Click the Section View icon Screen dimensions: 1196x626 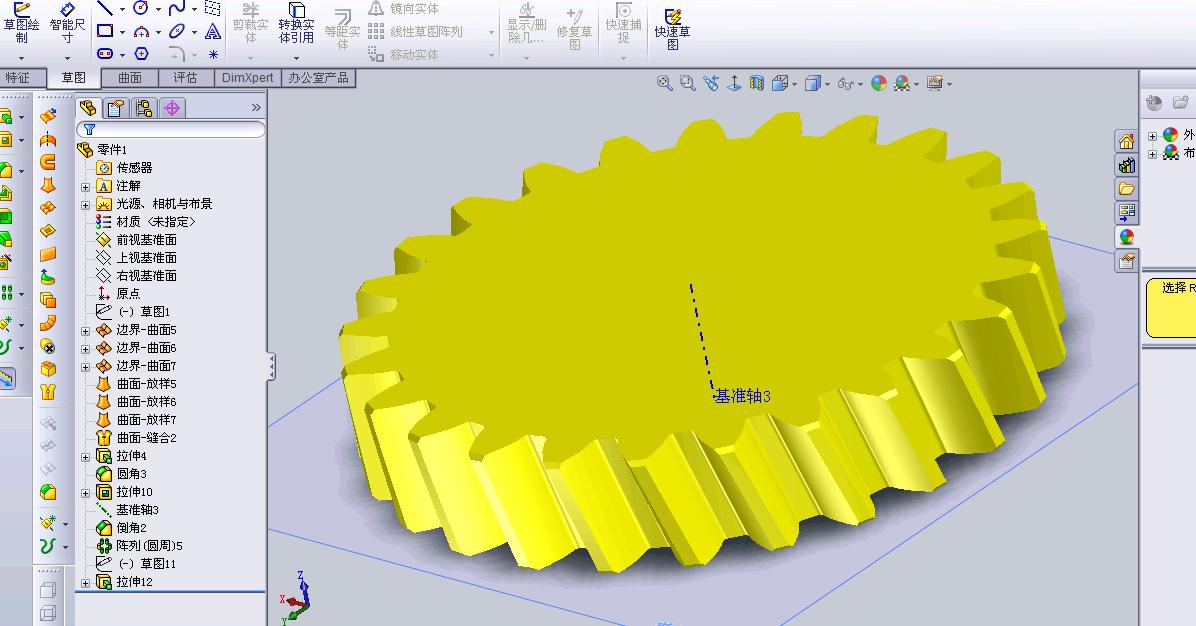757,83
